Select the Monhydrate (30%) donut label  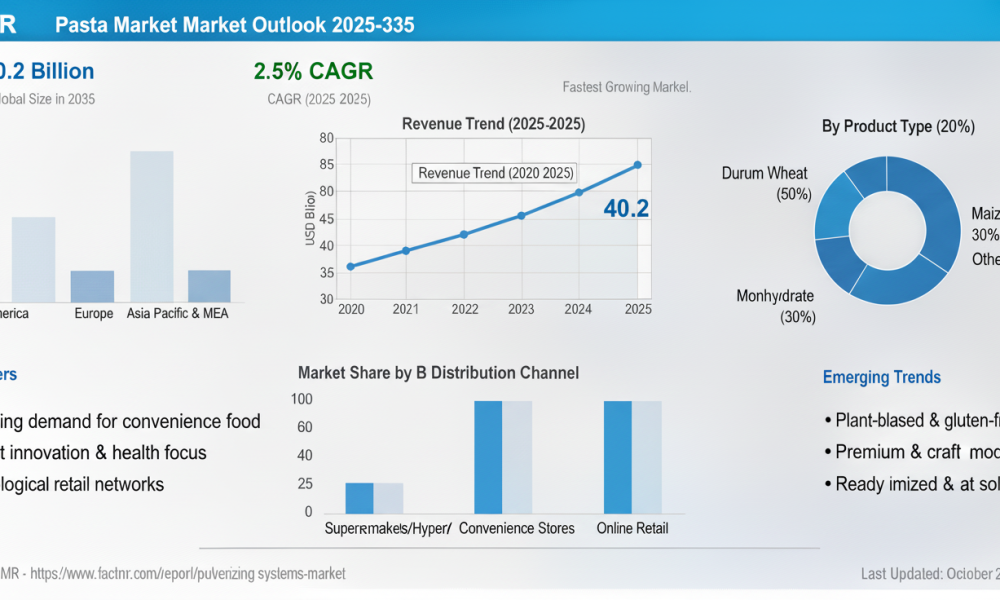776,306
